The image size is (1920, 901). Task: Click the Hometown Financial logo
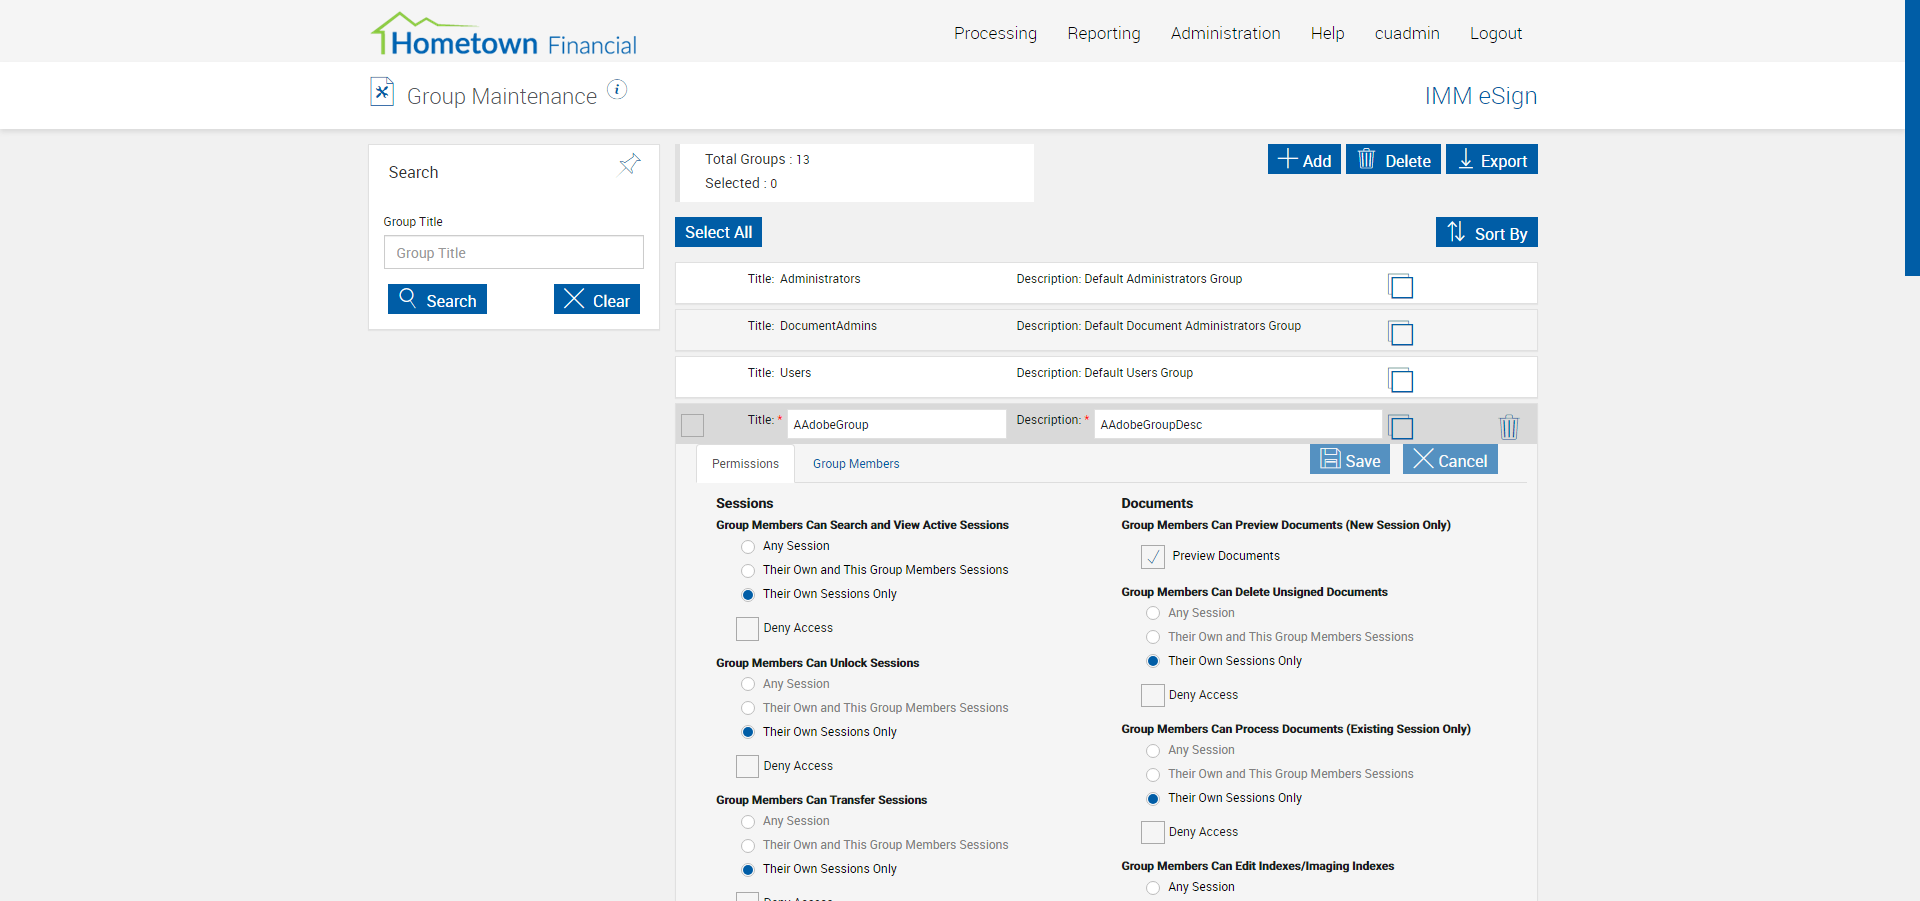[x=504, y=35]
